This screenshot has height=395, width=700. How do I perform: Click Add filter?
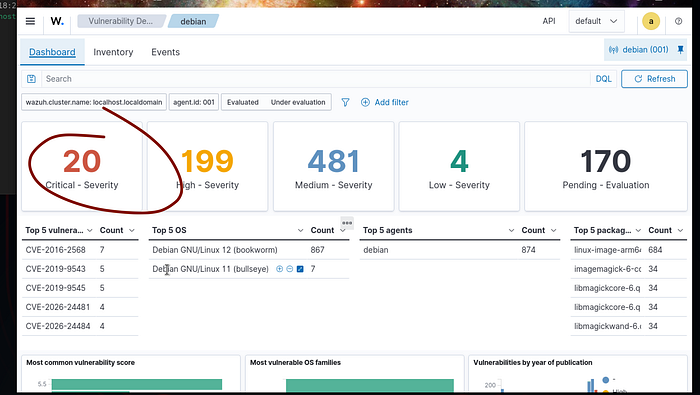[385, 102]
